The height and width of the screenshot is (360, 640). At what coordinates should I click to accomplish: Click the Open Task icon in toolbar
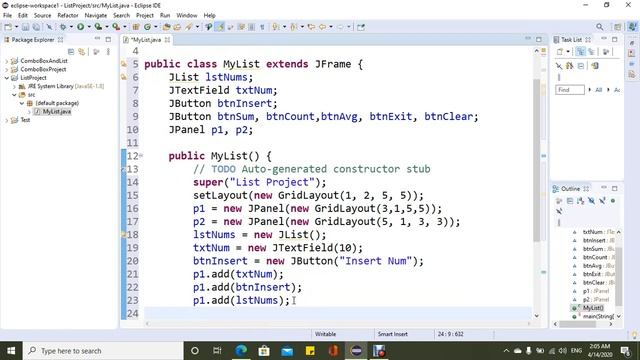(177, 27)
